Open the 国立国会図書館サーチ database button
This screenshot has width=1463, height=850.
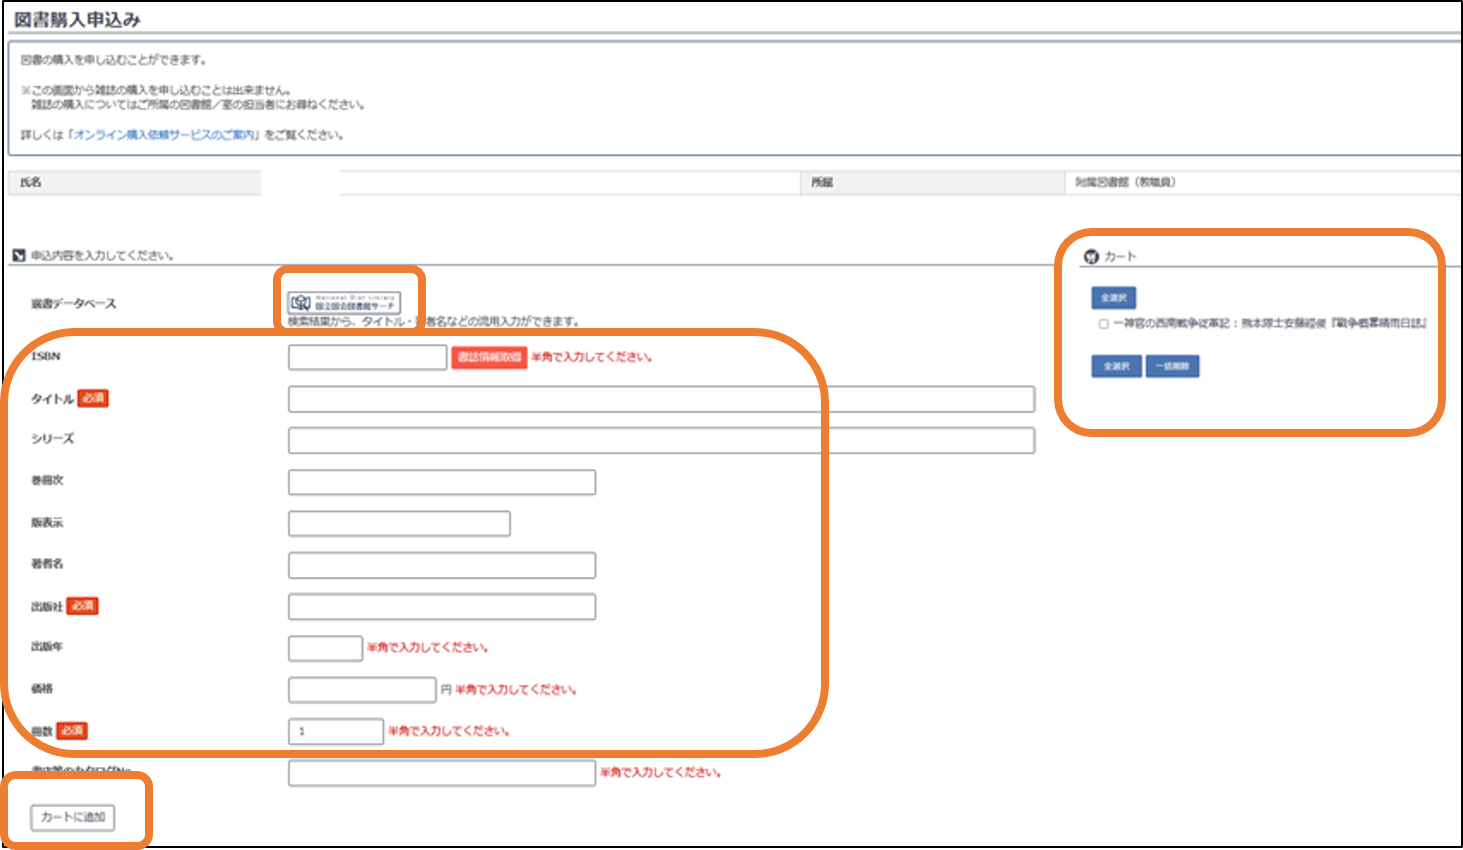[344, 302]
